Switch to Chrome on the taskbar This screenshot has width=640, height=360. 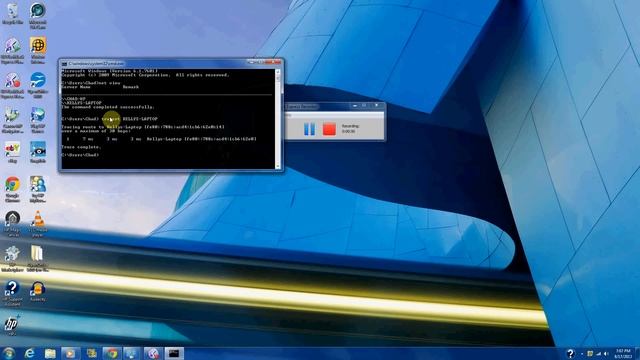[112, 353]
